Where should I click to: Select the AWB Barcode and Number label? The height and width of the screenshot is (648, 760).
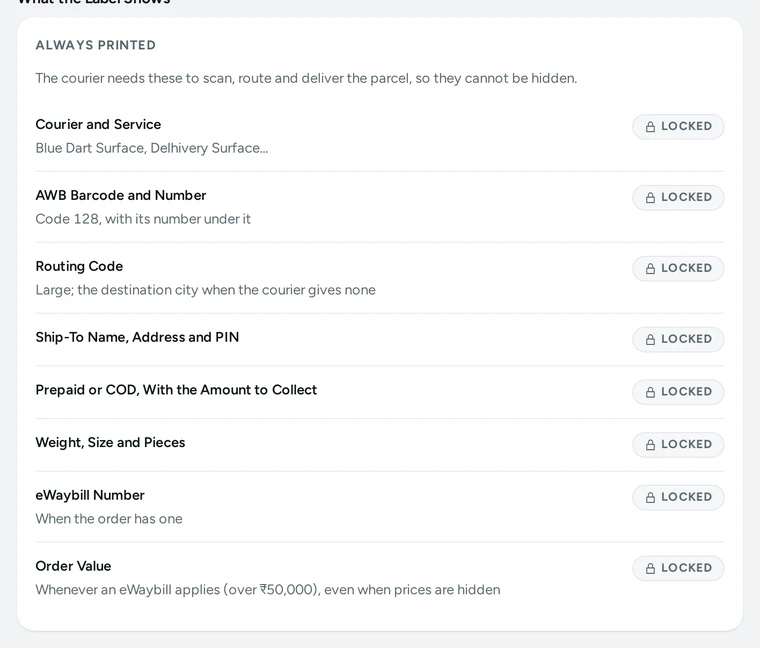coord(121,195)
